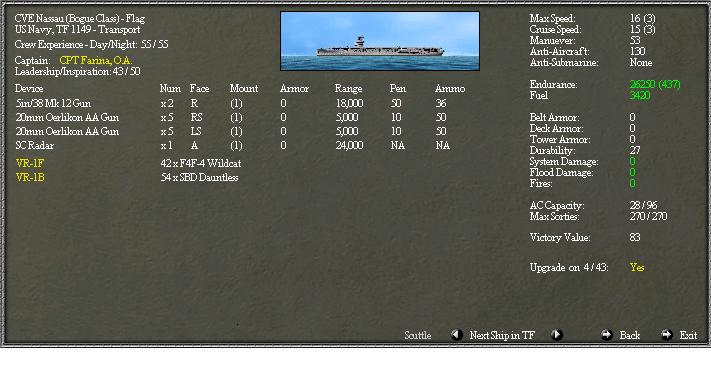
Task: Scuttle the ship
Action: tap(418, 335)
